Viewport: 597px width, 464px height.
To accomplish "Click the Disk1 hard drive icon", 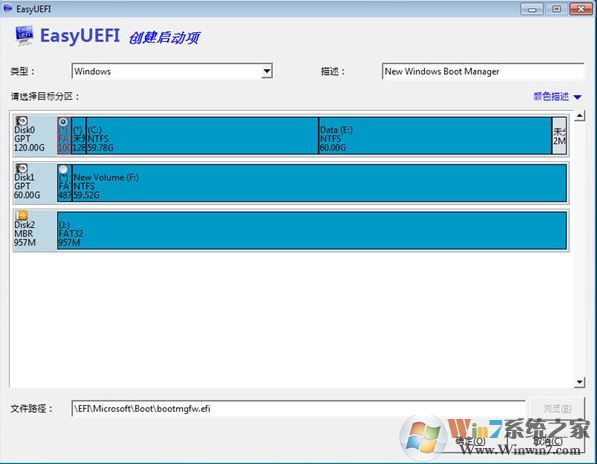I will [x=22, y=168].
